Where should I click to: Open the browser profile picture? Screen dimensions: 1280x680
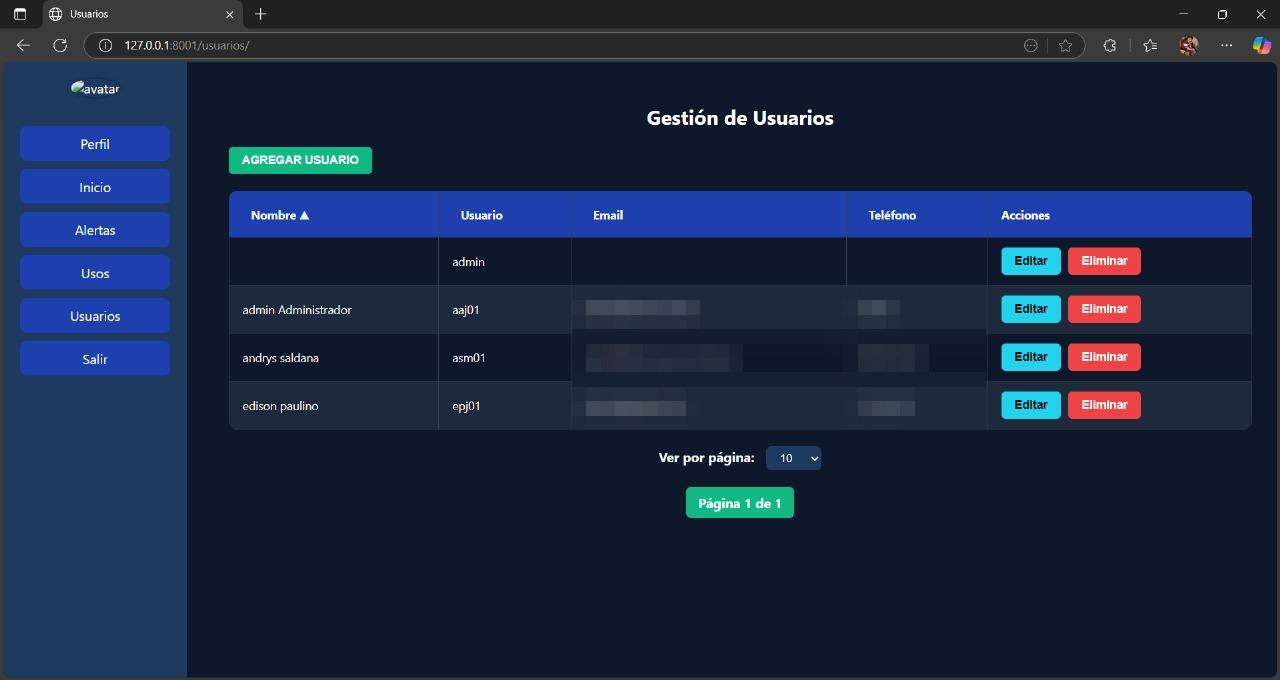click(1188, 45)
